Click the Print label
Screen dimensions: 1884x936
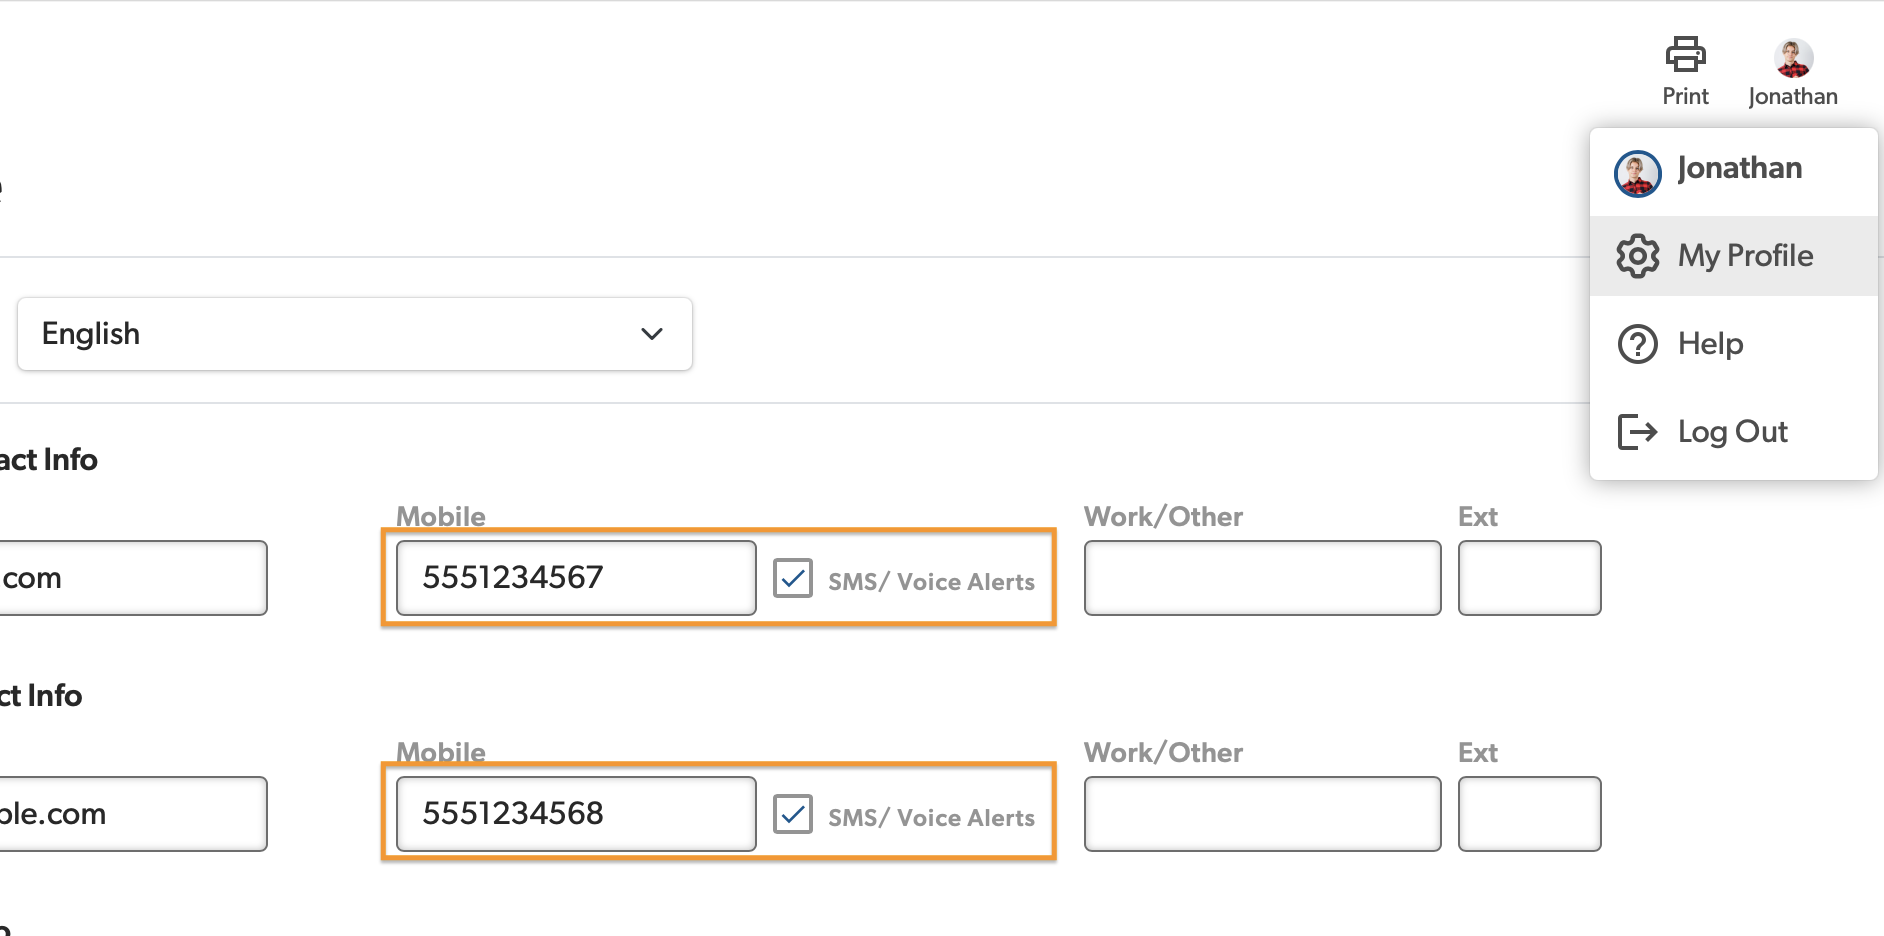1685,97
